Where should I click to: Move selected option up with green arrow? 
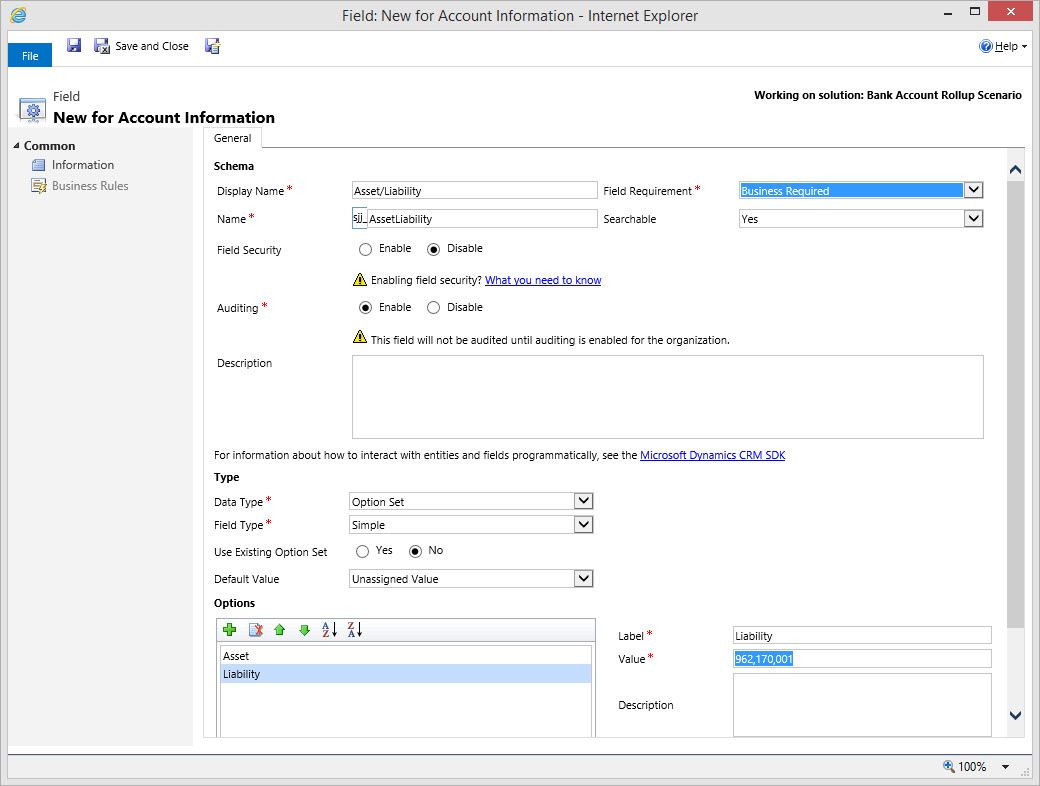[x=280, y=630]
